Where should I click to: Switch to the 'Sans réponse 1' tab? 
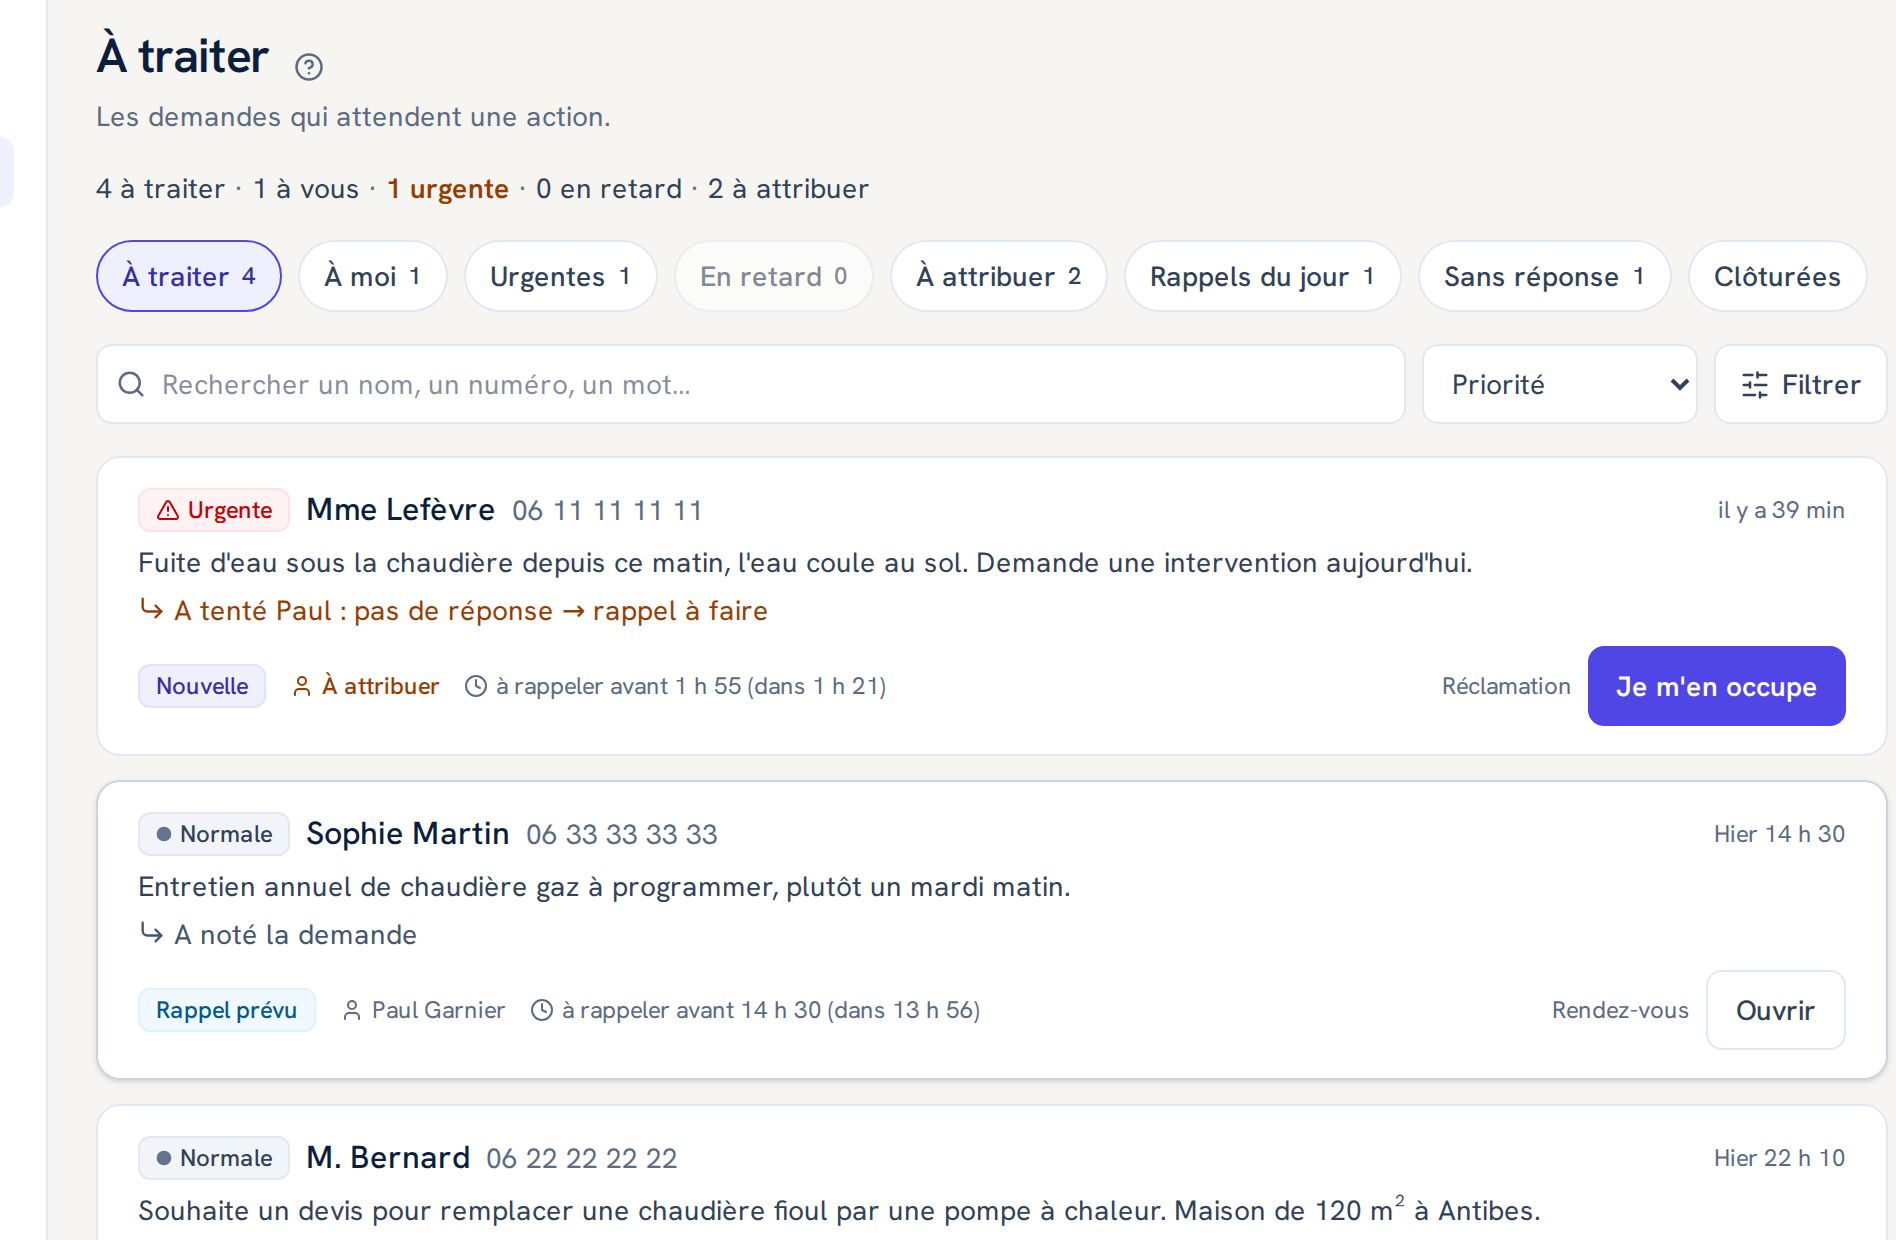1544,276
